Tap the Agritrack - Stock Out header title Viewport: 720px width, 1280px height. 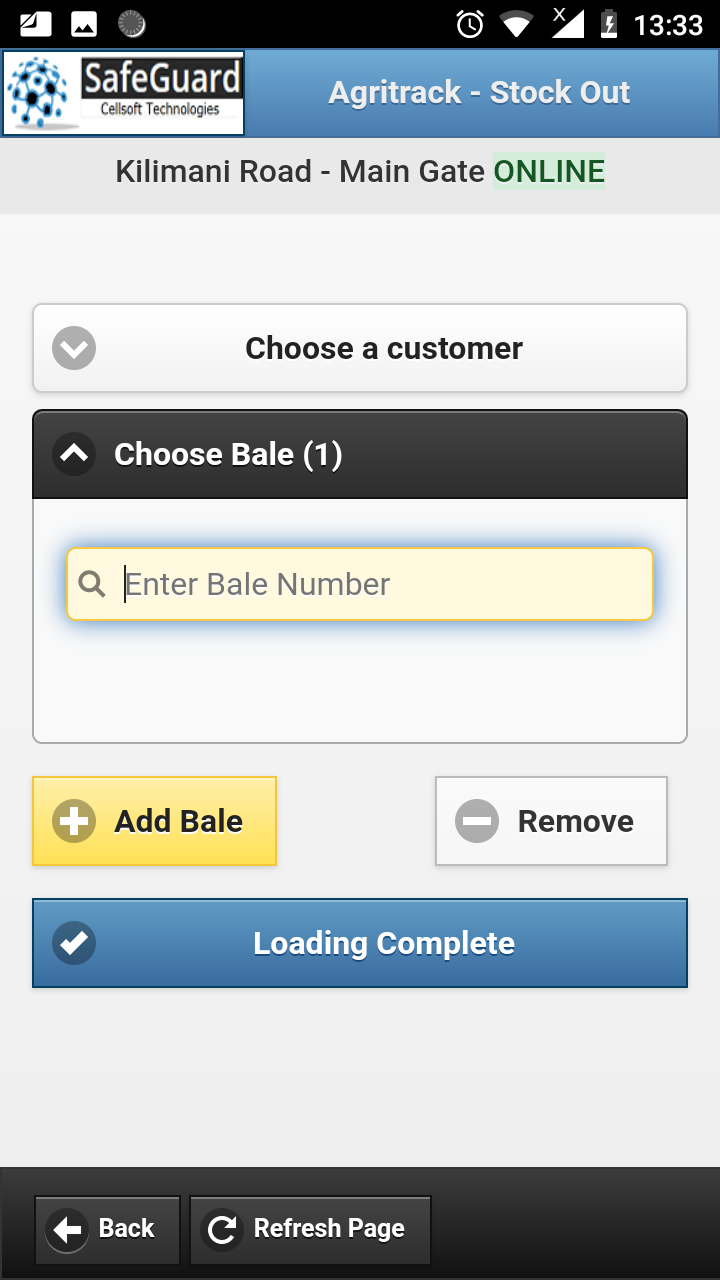479,93
